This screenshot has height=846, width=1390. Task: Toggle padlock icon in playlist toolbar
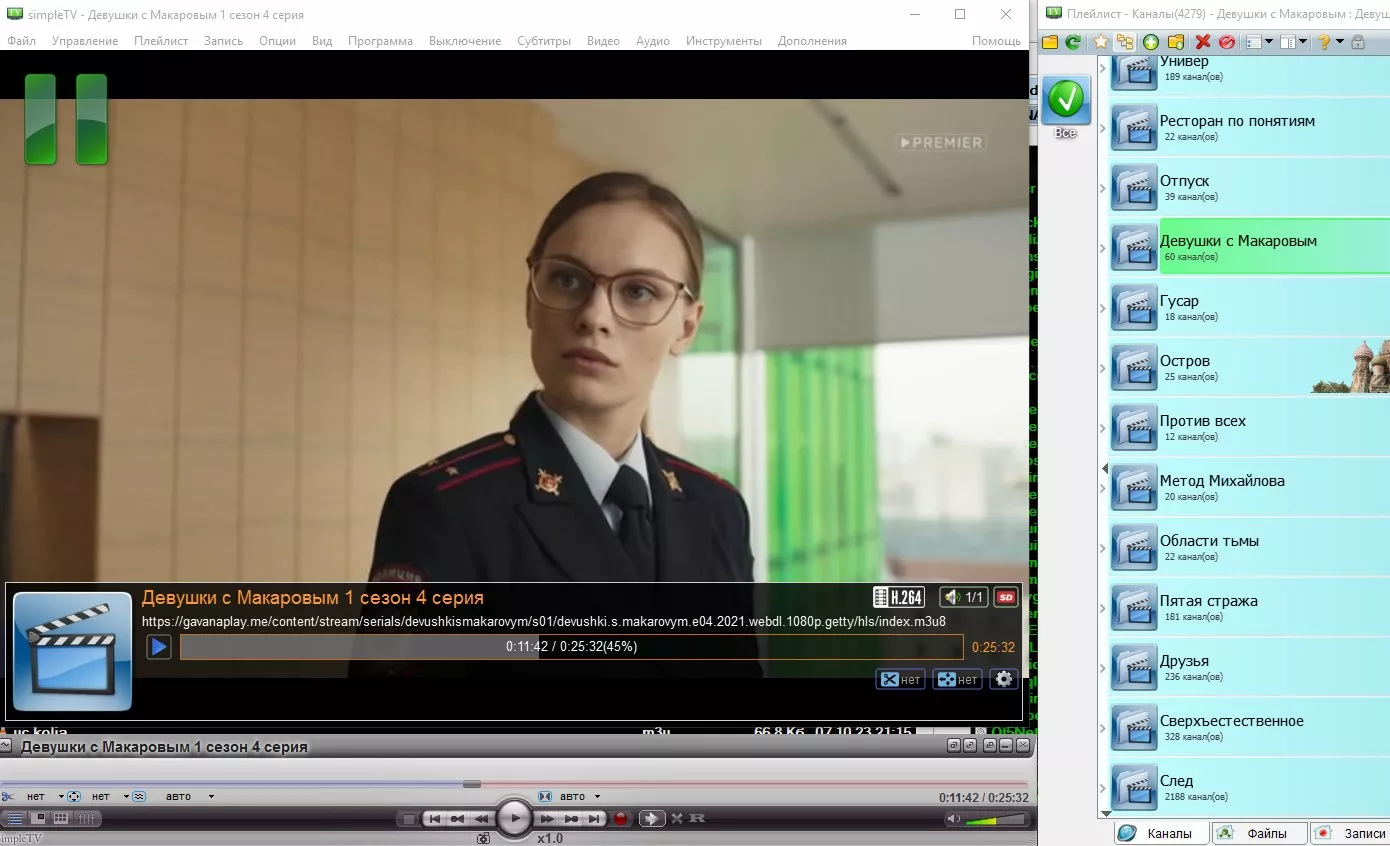click(1358, 42)
